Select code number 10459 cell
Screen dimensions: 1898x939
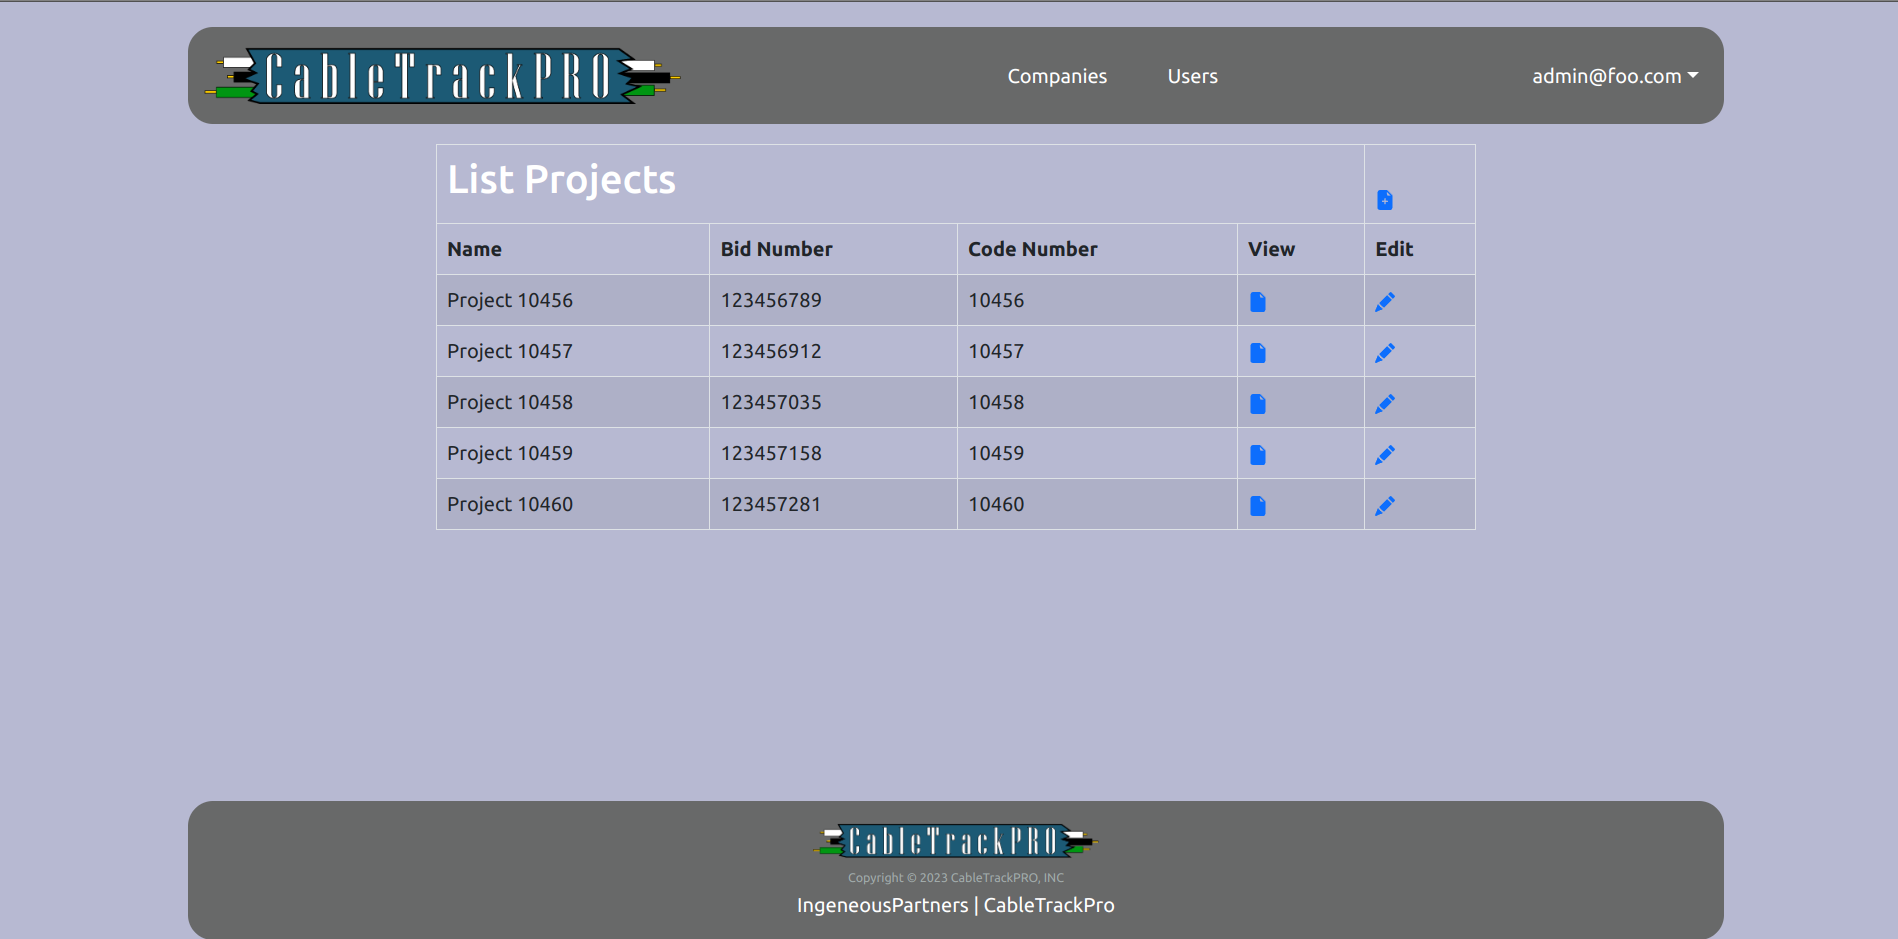[x=1097, y=453]
